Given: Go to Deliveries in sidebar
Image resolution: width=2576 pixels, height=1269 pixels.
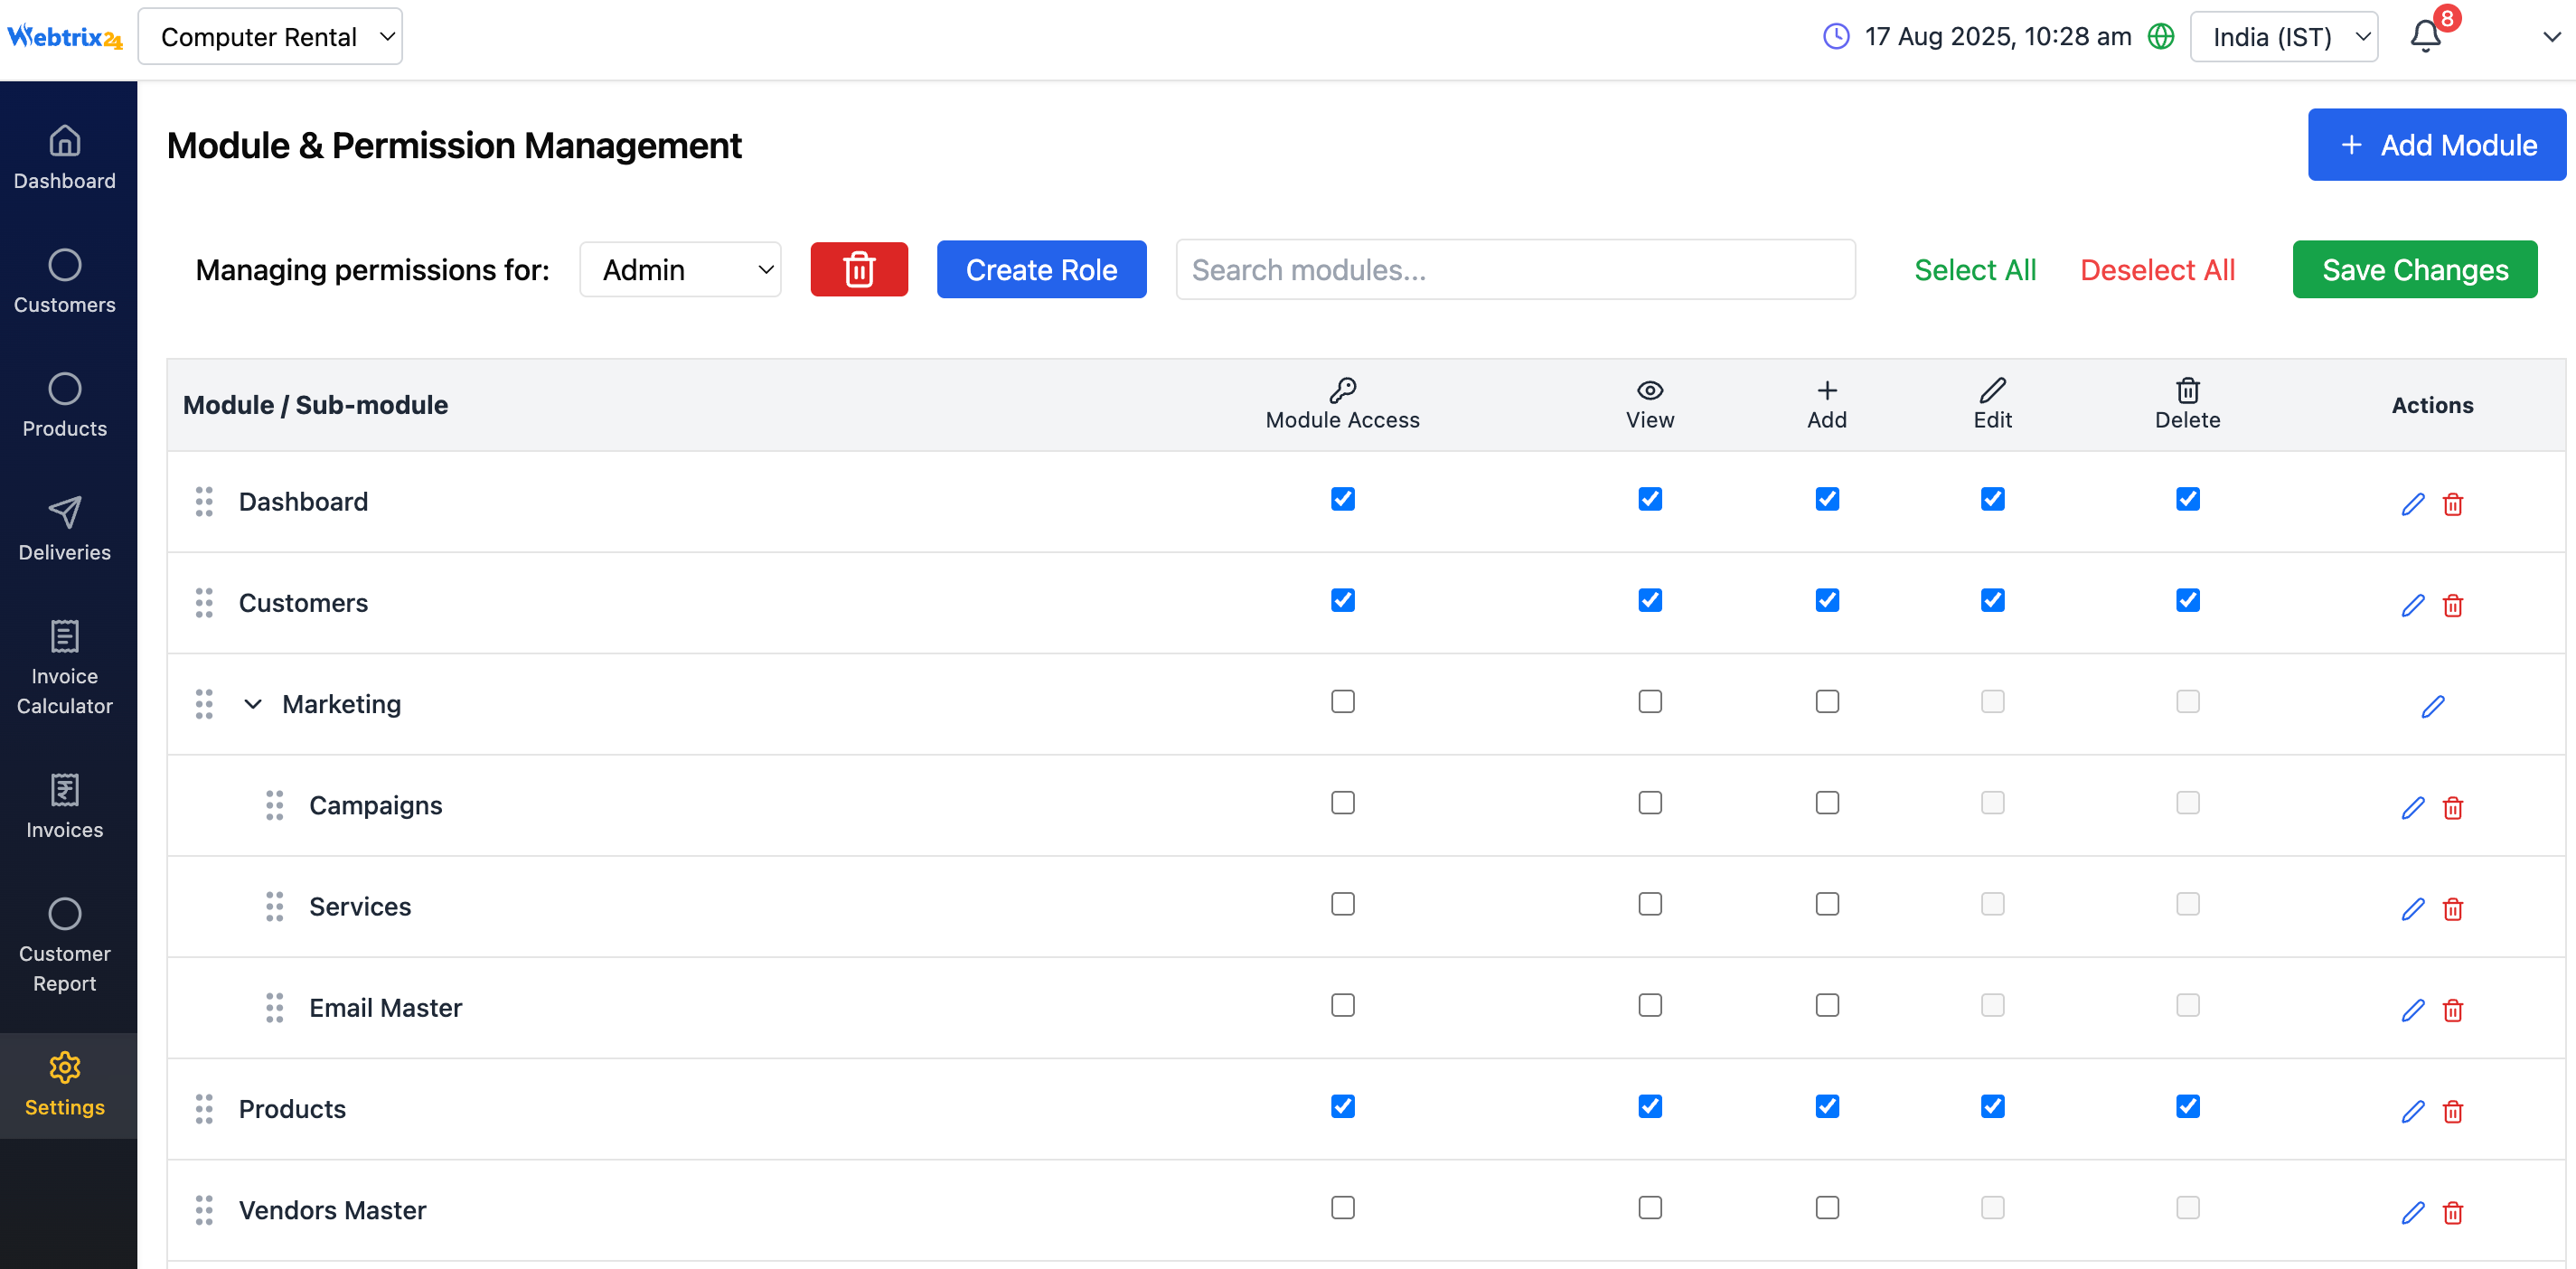Looking at the screenshot, I should click(65, 528).
